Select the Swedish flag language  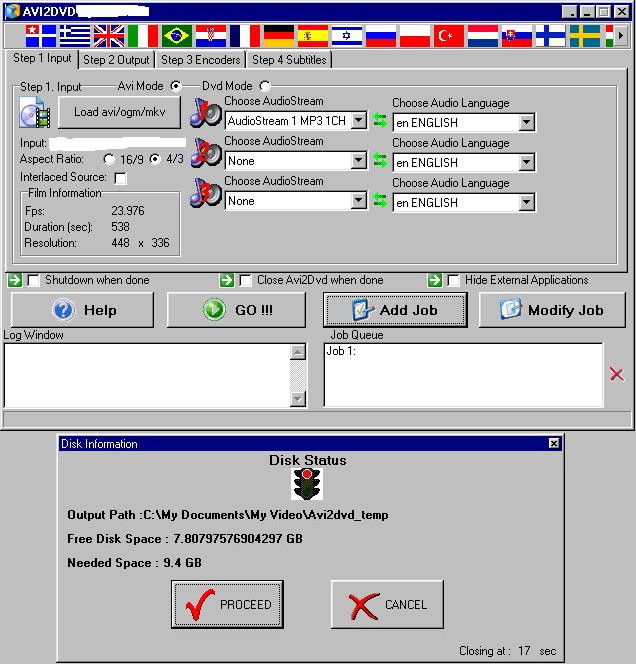tap(585, 36)
